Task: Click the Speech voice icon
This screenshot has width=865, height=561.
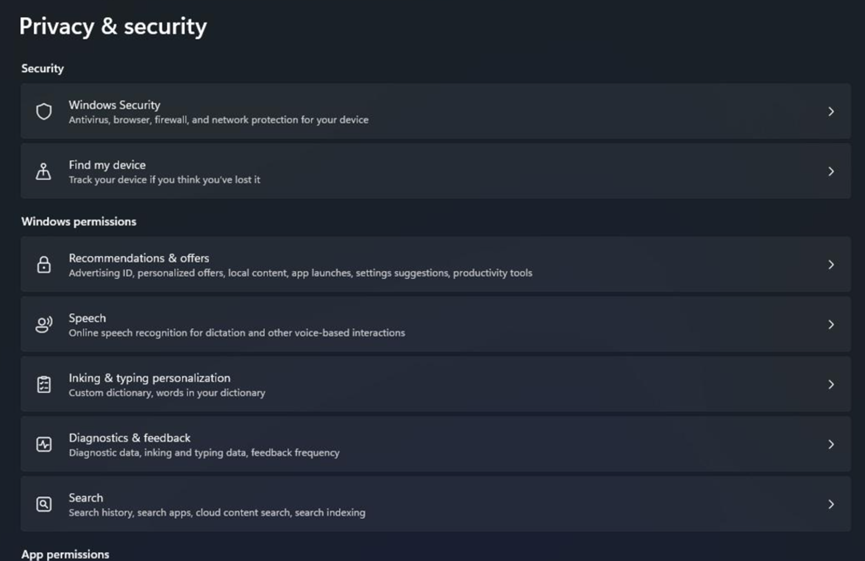Action: (44, 325)
